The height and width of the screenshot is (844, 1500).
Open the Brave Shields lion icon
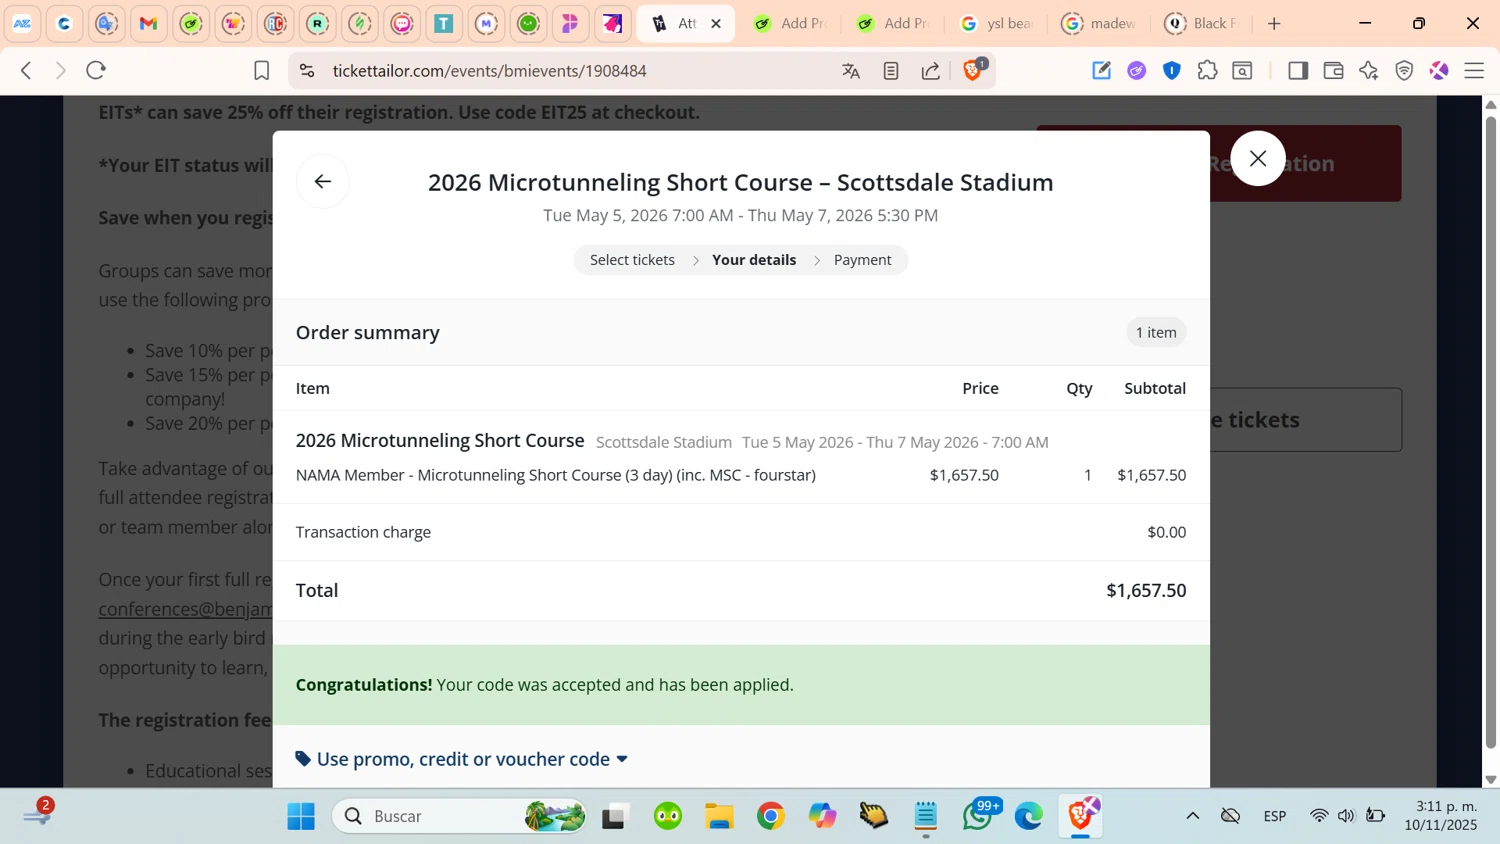pyautogui.click(x=972, y=71)
